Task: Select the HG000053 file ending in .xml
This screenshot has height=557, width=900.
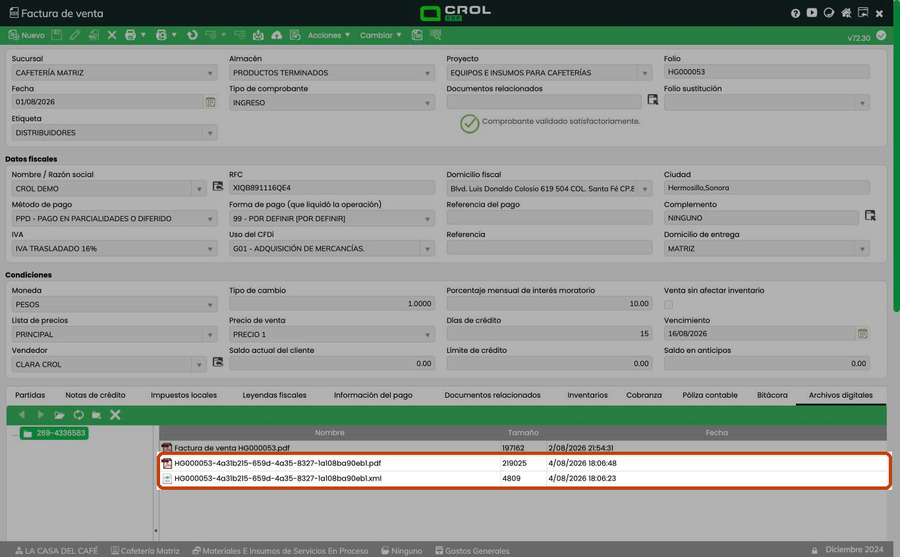Action: tap(523, 478)
